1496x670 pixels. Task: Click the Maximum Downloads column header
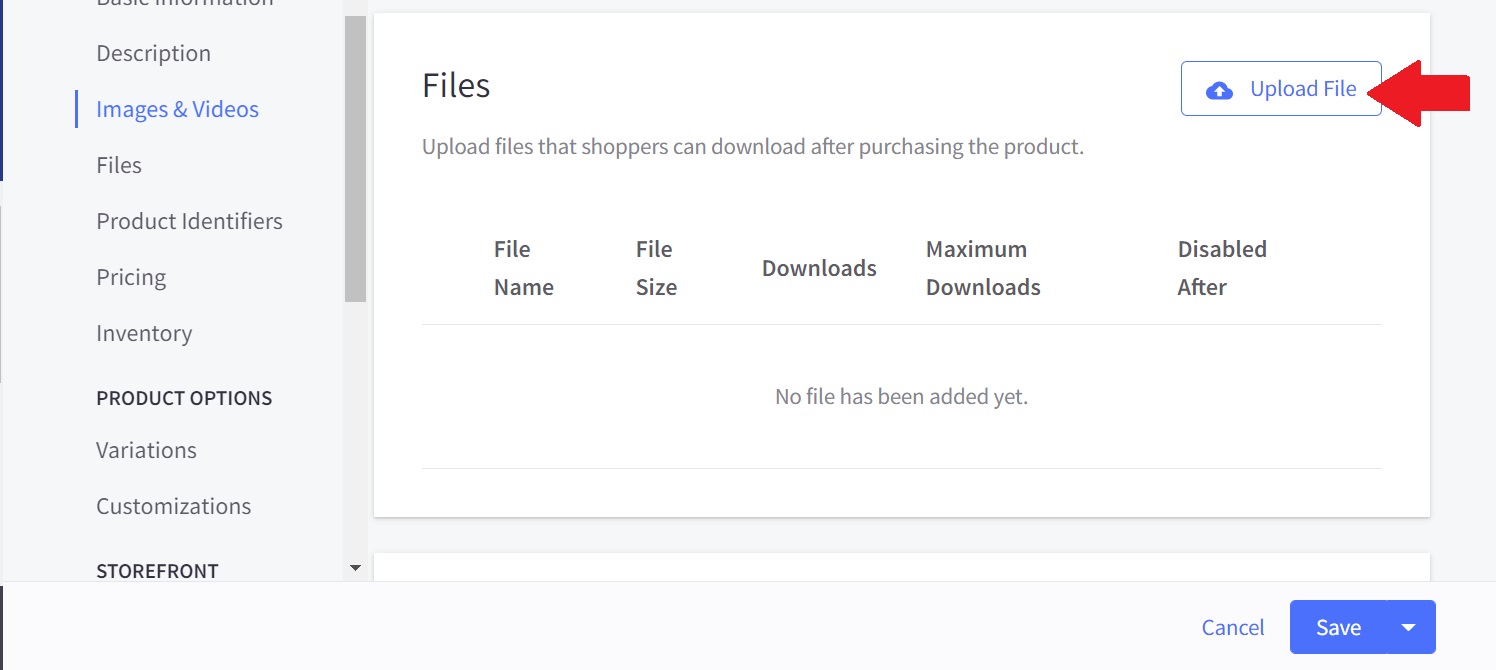click(x=983, y=268)
